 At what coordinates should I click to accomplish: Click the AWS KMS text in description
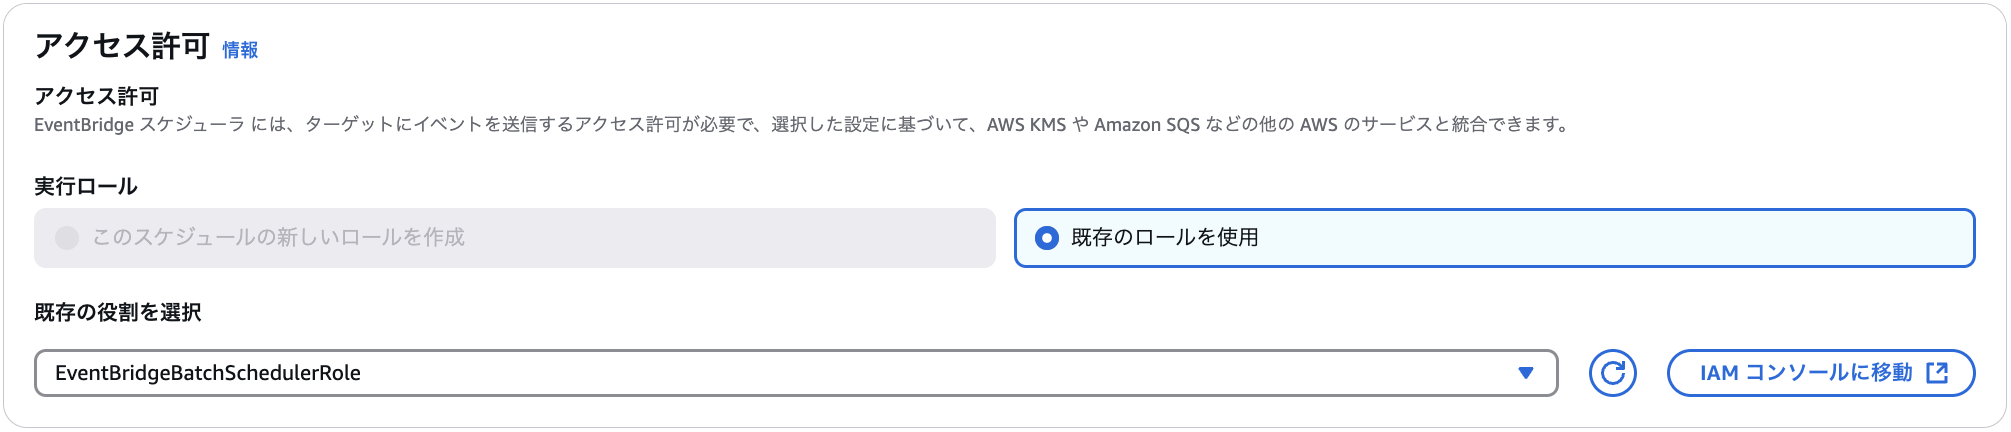(1026, 125)
